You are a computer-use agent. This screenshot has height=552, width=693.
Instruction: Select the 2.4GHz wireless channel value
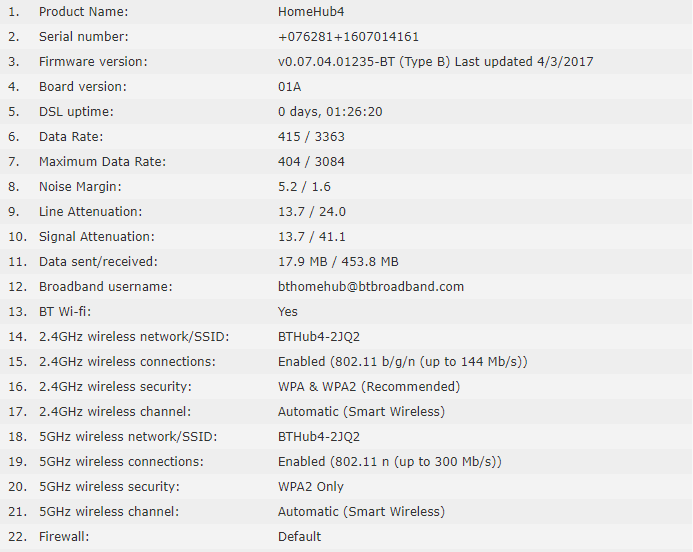pos(361,412)
